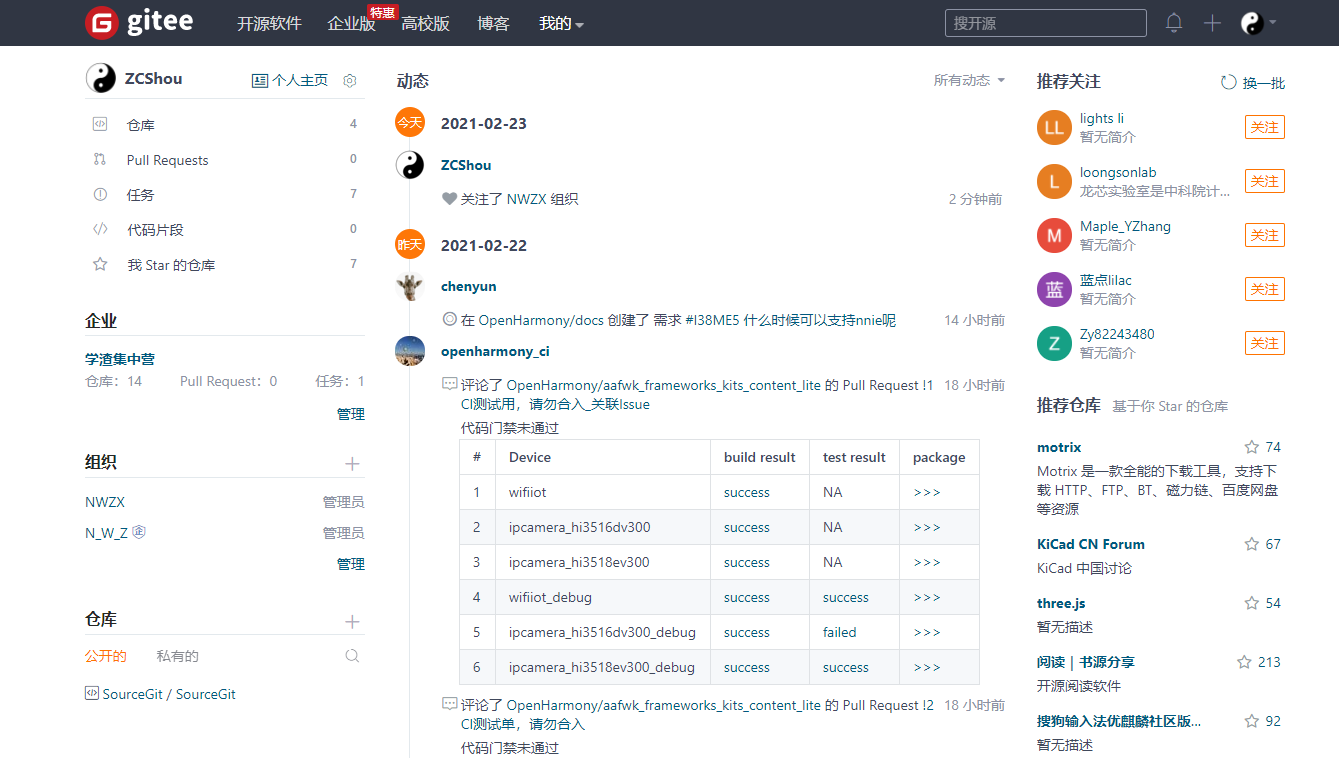Image resolution: width=1339 pixels, height=758 pixels.
Task: Click the 搜开源 search box
Action: 1044,22
